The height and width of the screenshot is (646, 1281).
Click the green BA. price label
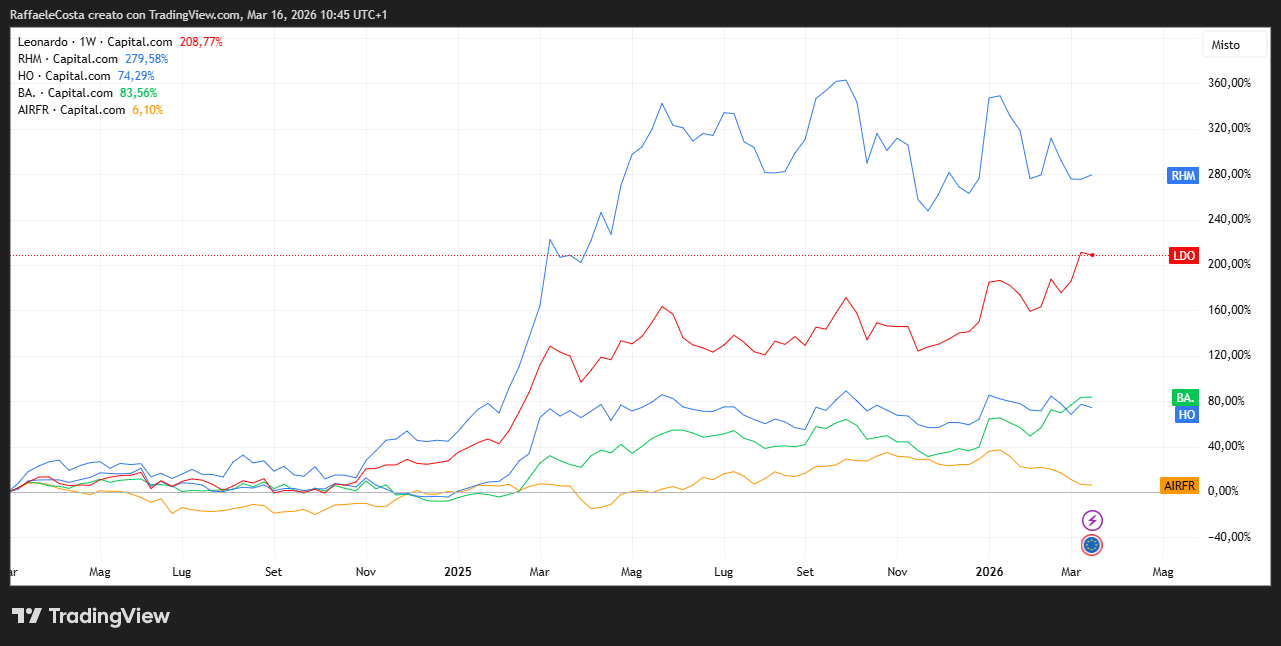[x=1185, y=398]
